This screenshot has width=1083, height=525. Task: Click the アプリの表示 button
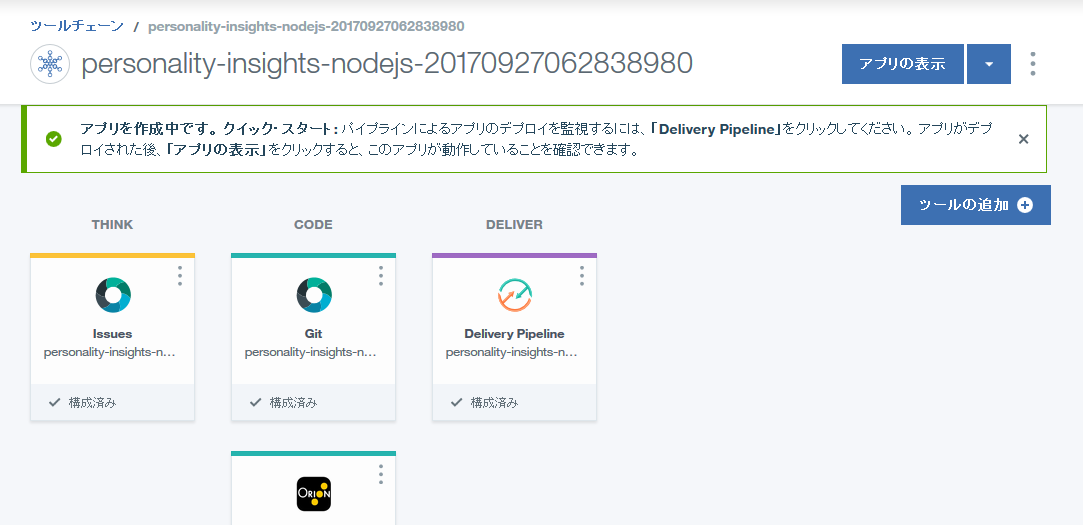[902, 64]
